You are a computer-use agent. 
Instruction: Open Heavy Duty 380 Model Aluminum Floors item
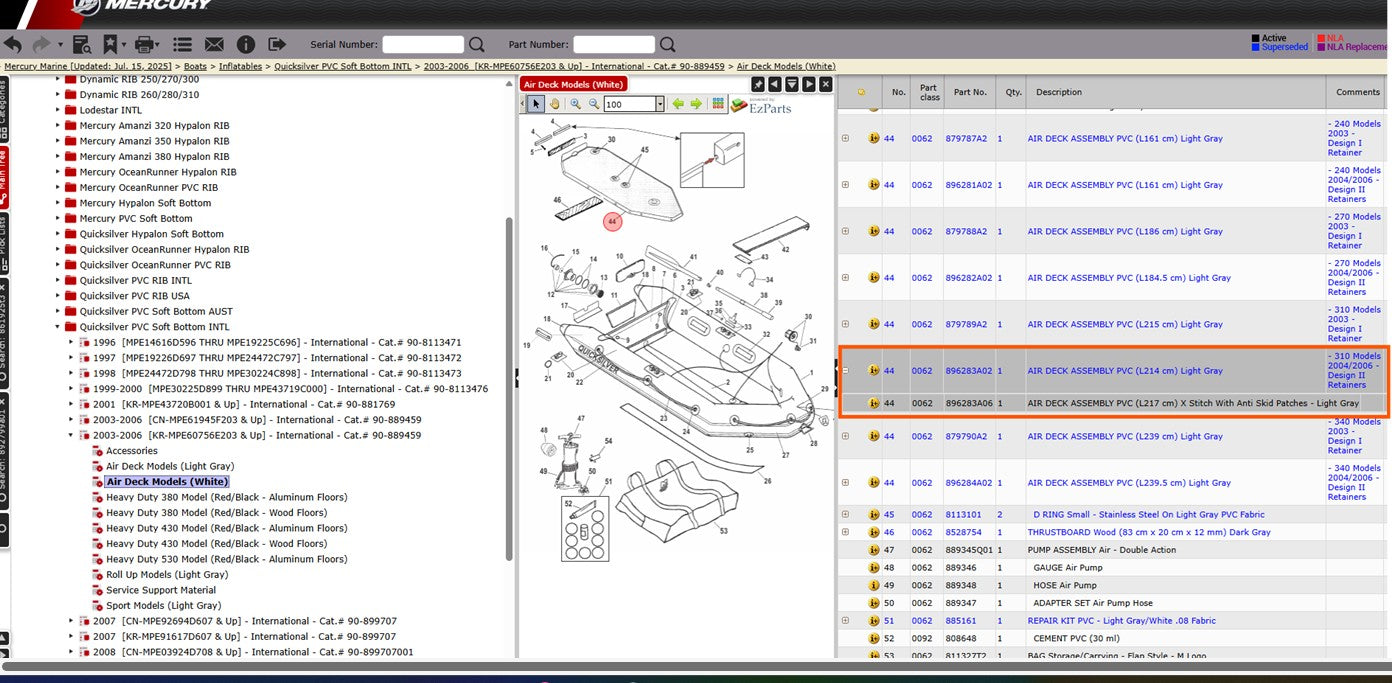(227, 497)
